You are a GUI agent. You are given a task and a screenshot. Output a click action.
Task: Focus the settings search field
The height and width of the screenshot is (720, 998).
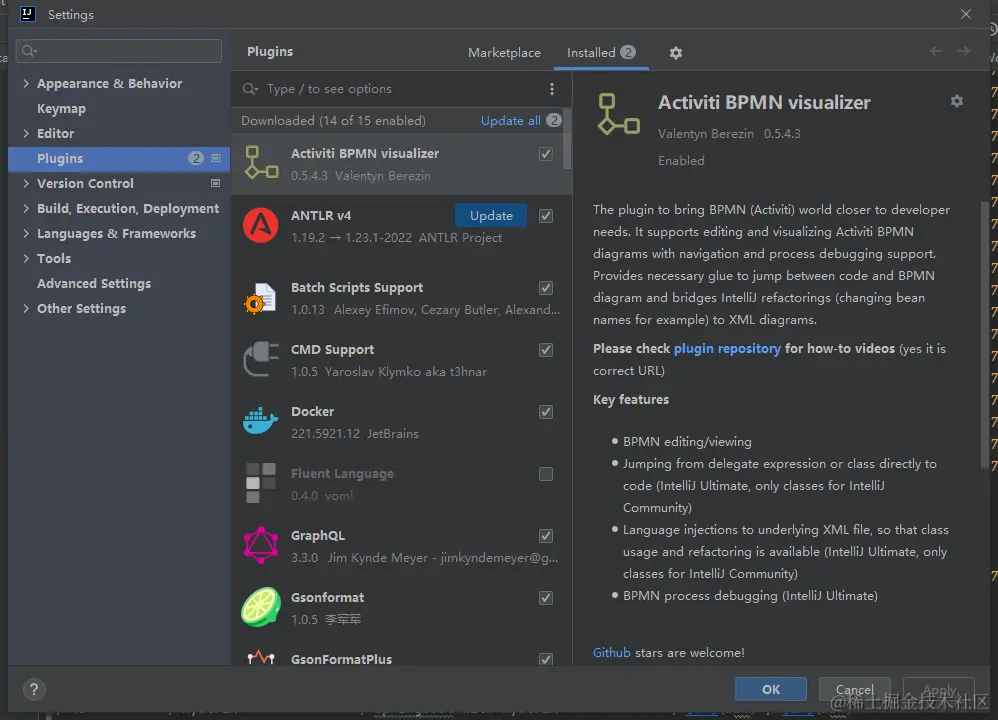click(x=119, y=51)
